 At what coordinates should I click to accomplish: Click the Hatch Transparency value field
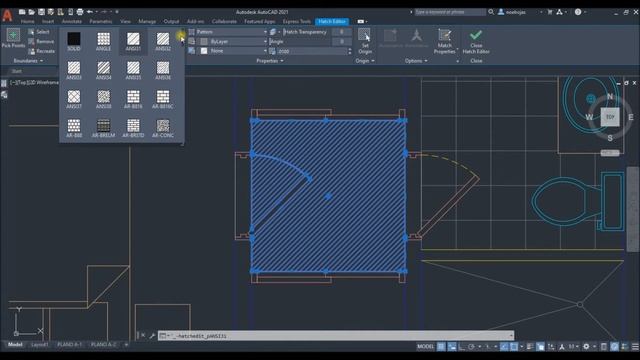[x=342, y=32]
